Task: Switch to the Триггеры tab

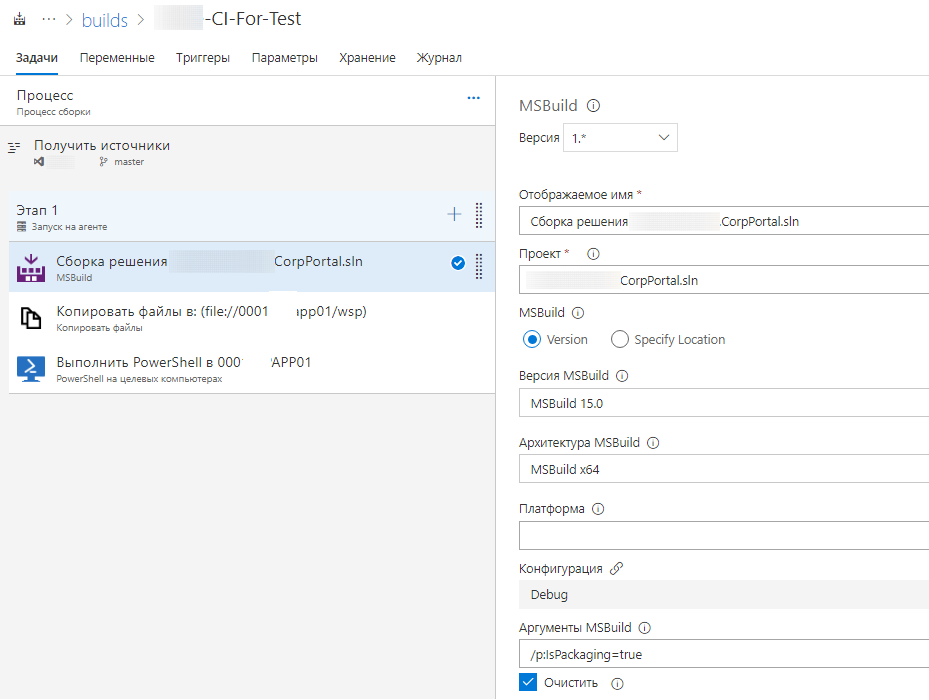Action: point(203,58)
